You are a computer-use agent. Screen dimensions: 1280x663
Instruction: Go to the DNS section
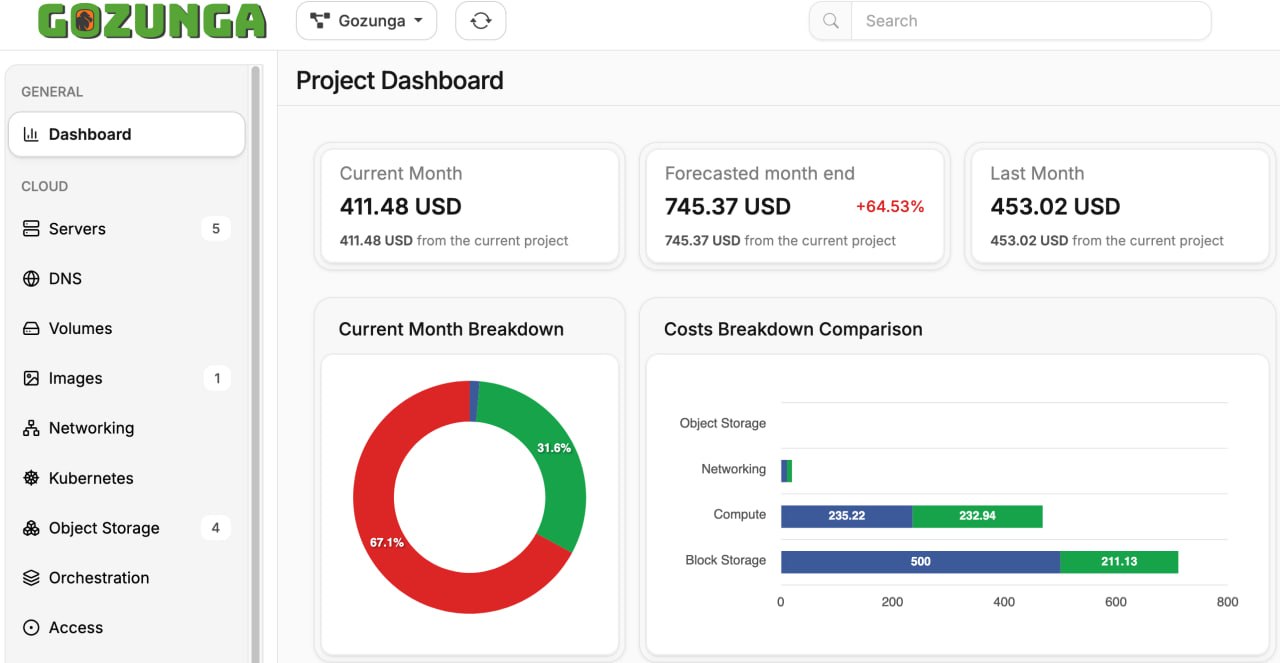click(126, 279)
